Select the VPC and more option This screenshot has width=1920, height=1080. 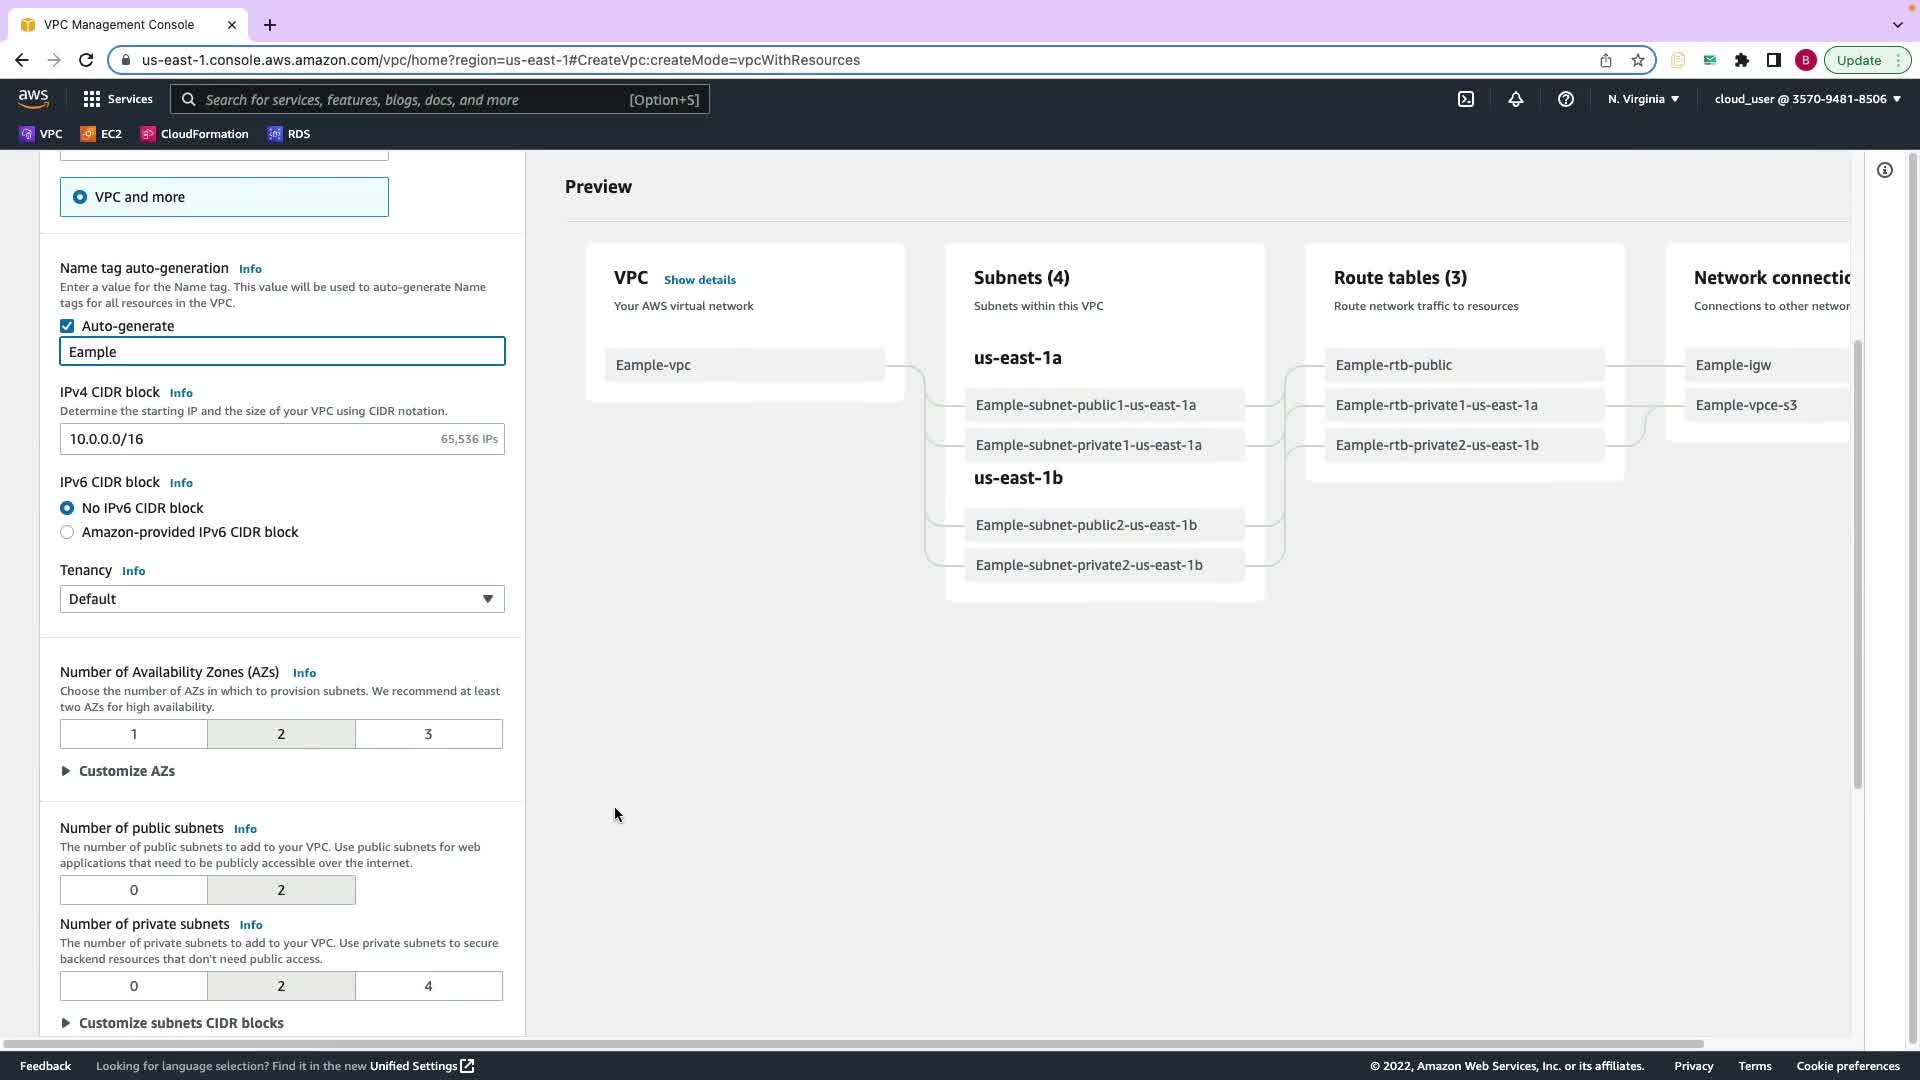pos(80,197)
